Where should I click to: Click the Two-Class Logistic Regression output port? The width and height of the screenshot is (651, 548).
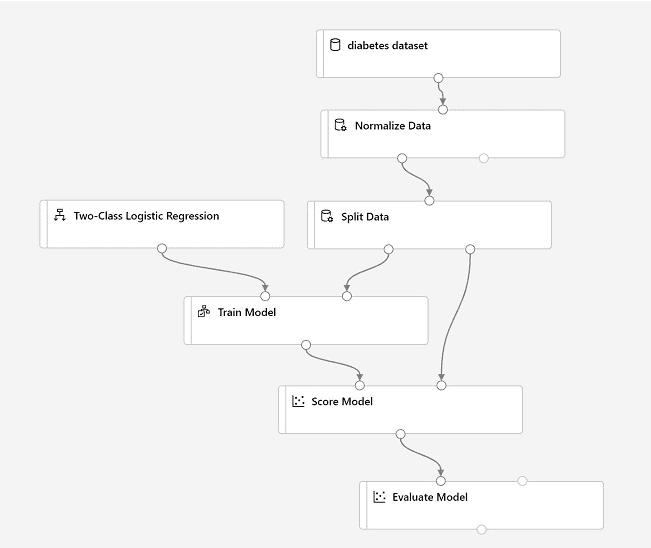pyautogui.click(x=162, y=248)
